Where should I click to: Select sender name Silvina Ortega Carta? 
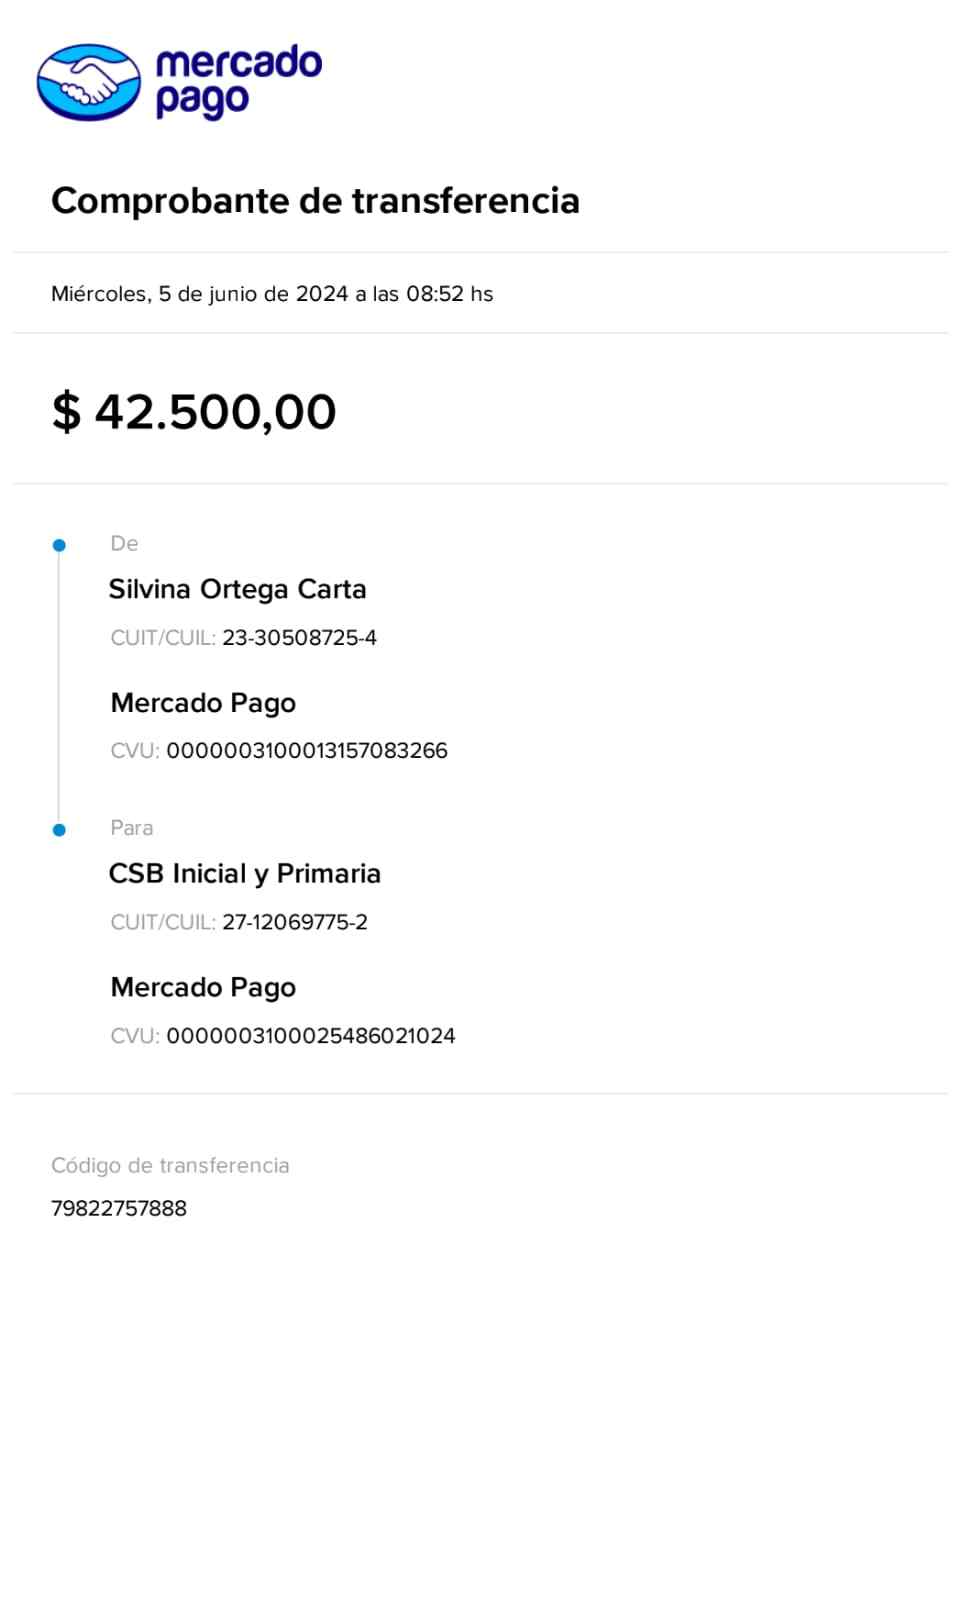tap(237, 589)
